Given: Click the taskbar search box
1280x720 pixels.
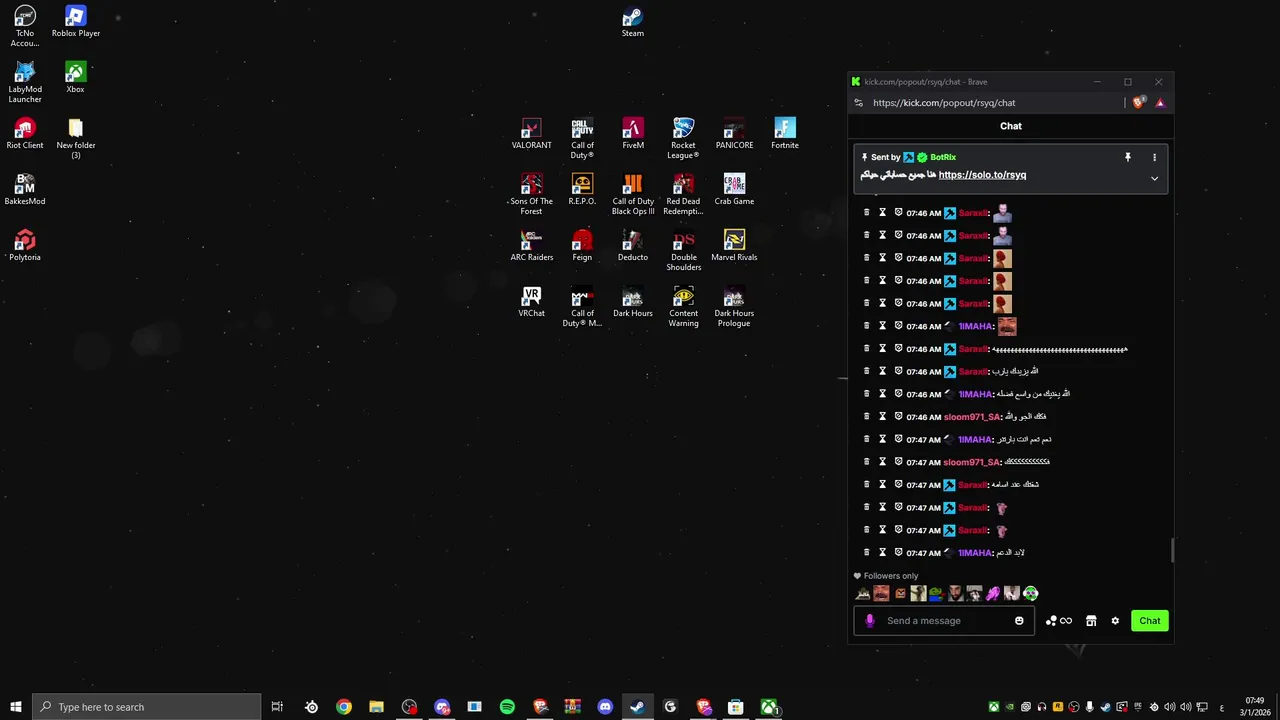Looking at the screenshot, I should [x=147, y=707].
